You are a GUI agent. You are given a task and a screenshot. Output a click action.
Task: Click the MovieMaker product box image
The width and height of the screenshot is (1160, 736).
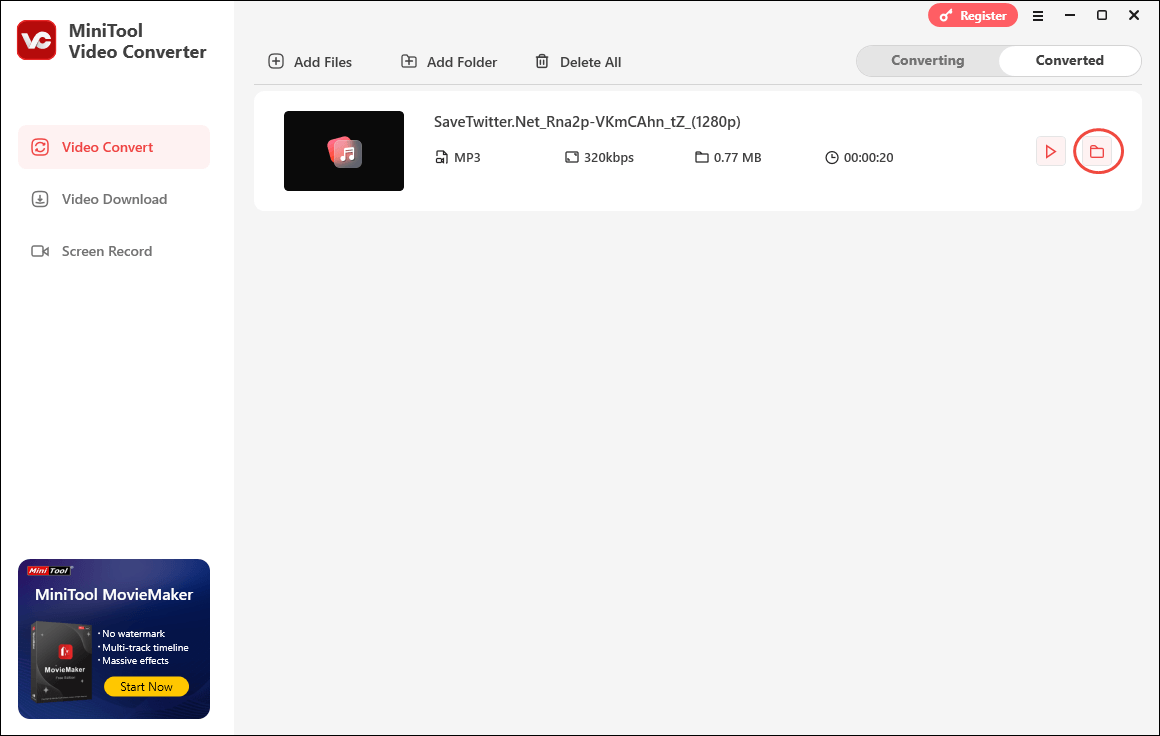point(61,661)
